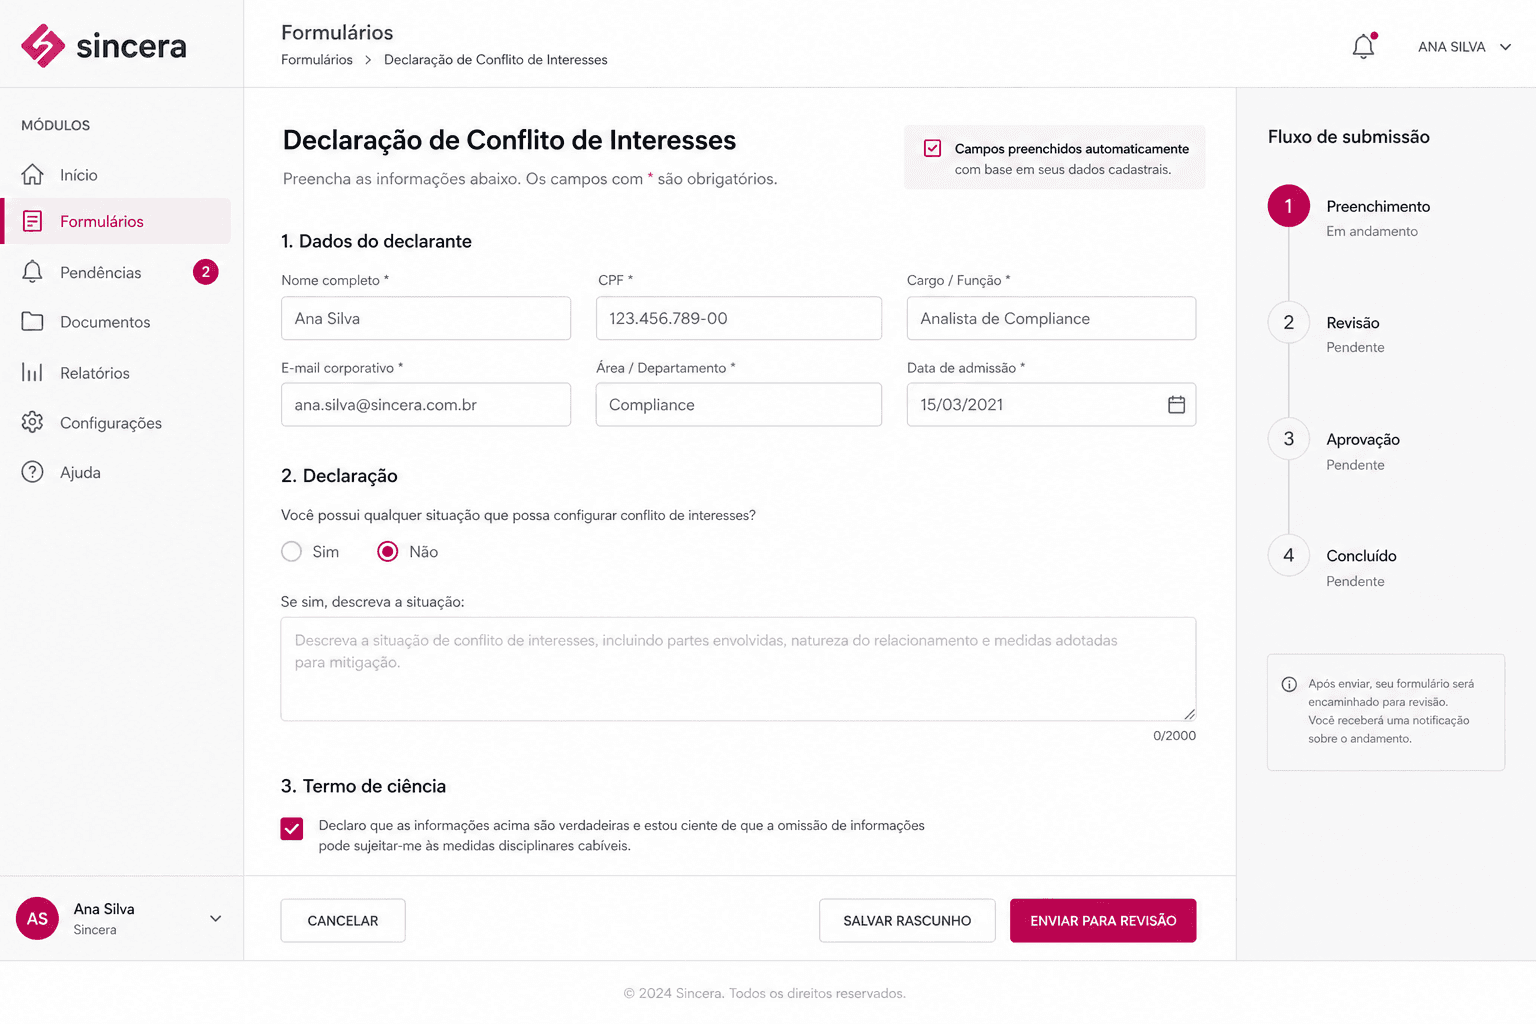The width and height of the screenshot is (1536, 1024).
Task: Expand the ANA SILVA account dropdown
Action: click(1465, 47)
